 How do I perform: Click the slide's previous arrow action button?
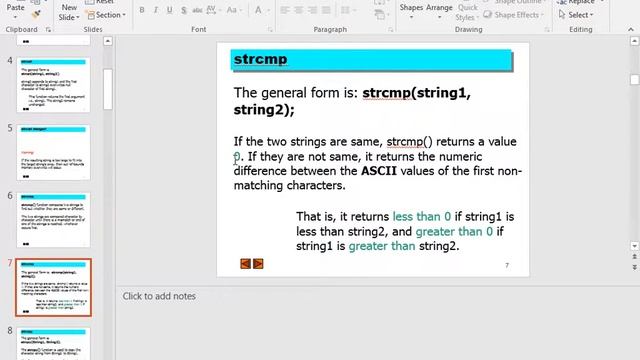click(245, 264)
